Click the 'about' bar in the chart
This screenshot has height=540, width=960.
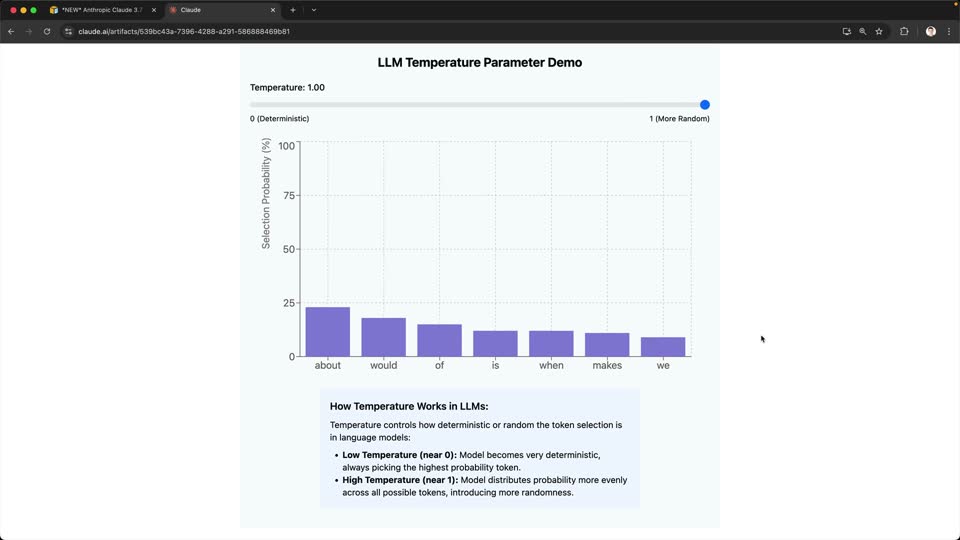tap(328, 332)
